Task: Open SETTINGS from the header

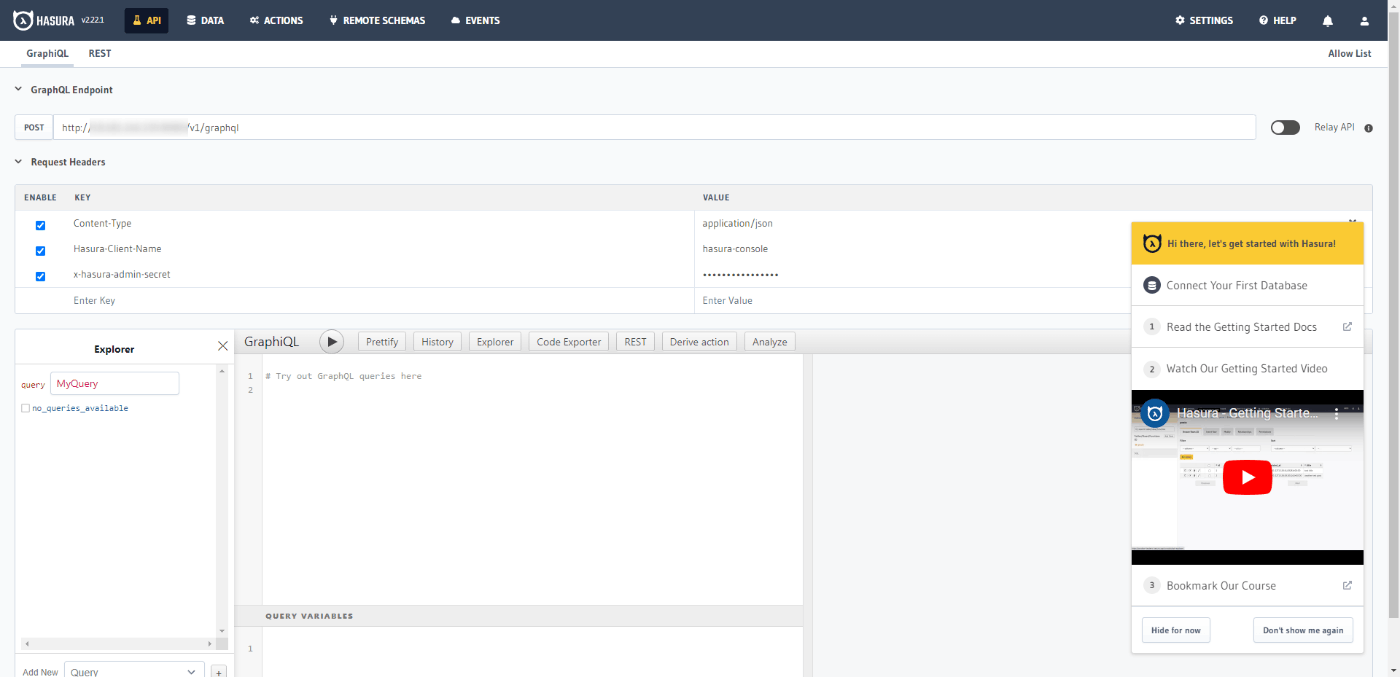Action: click(1204, 20)
